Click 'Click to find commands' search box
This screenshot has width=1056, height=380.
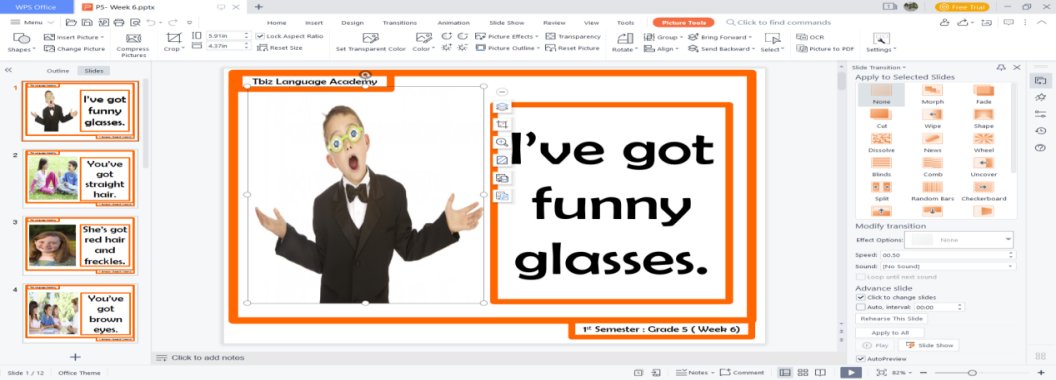pos(778,22)
